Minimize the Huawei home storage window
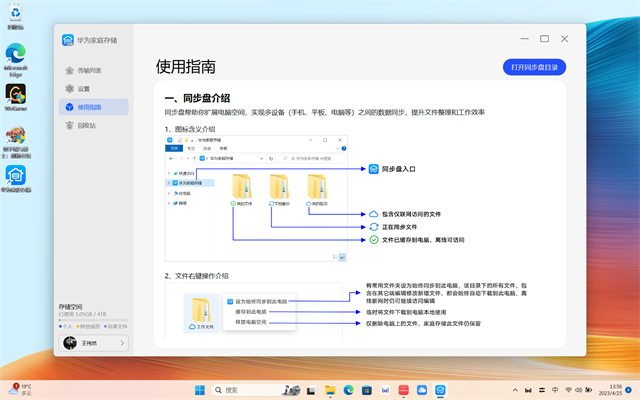 [x=524, y=39]
